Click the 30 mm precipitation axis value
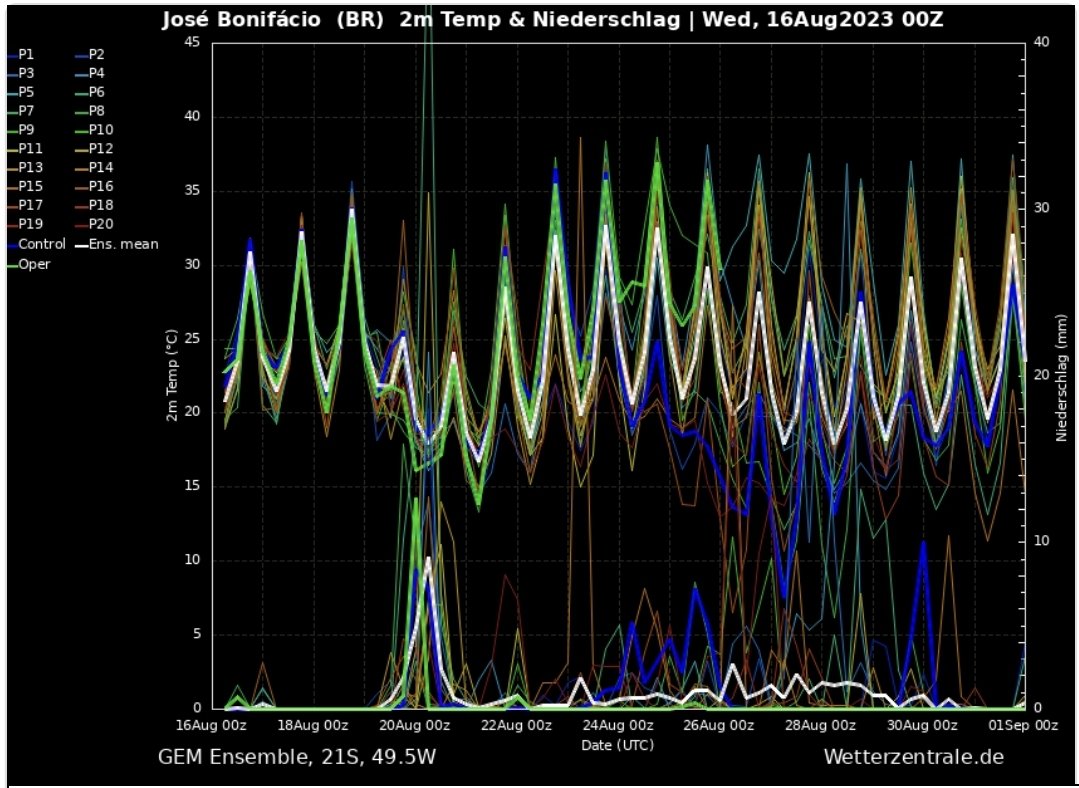Viewport: 1079px width, 788px height. click(1042, 208)
